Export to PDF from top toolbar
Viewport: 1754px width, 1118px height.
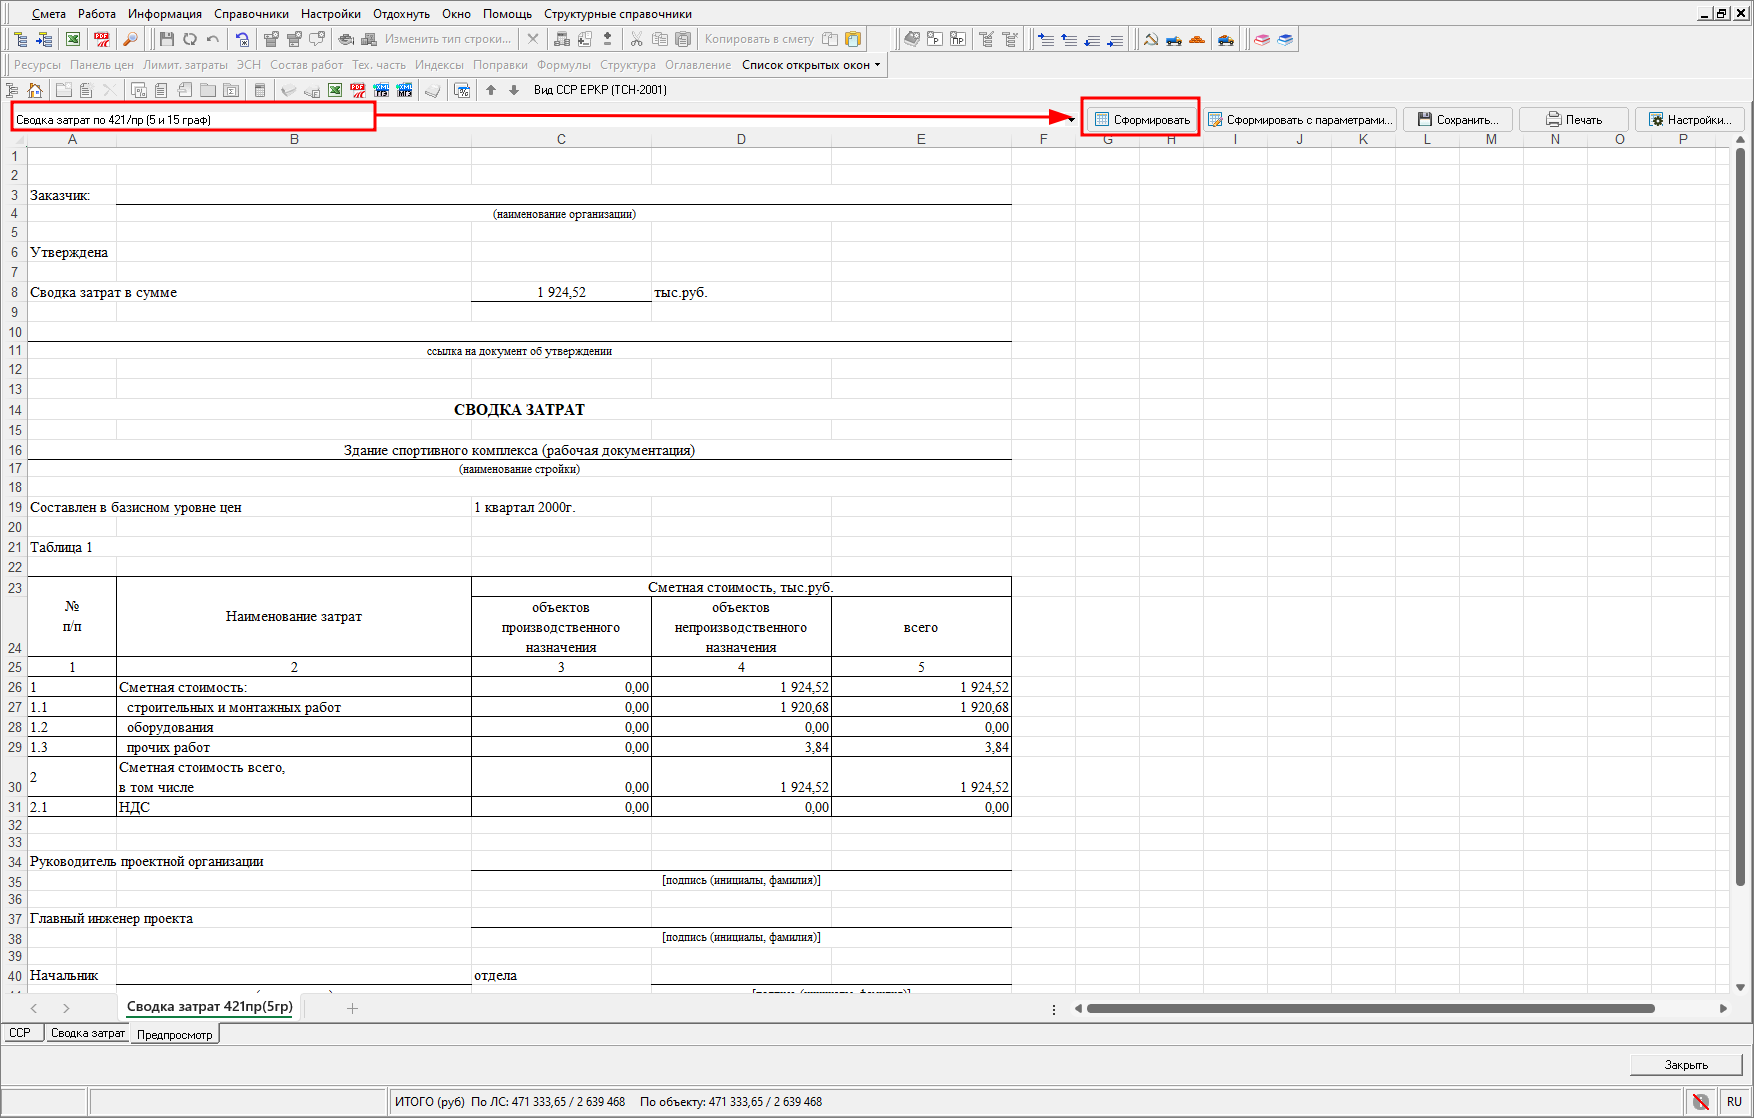102,39
